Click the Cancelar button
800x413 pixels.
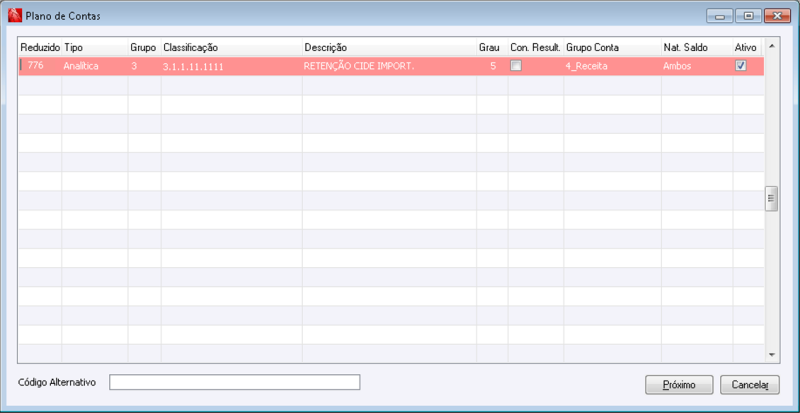click(x=749, y=384)
